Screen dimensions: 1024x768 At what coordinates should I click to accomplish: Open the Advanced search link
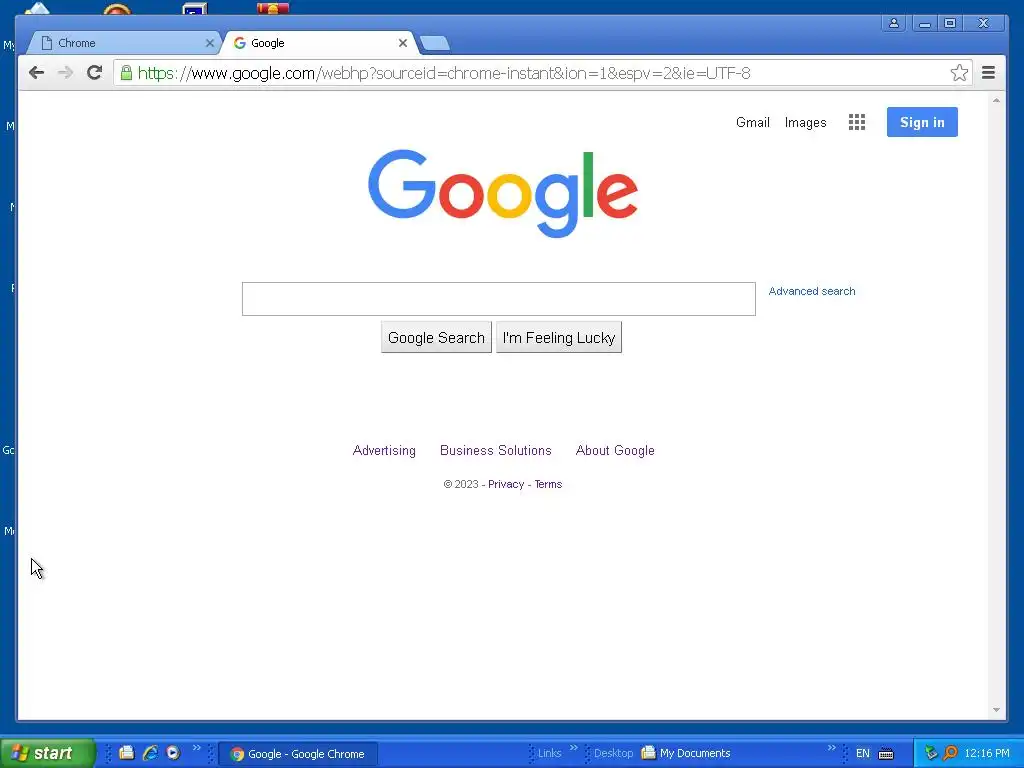[x=812, y=291]
